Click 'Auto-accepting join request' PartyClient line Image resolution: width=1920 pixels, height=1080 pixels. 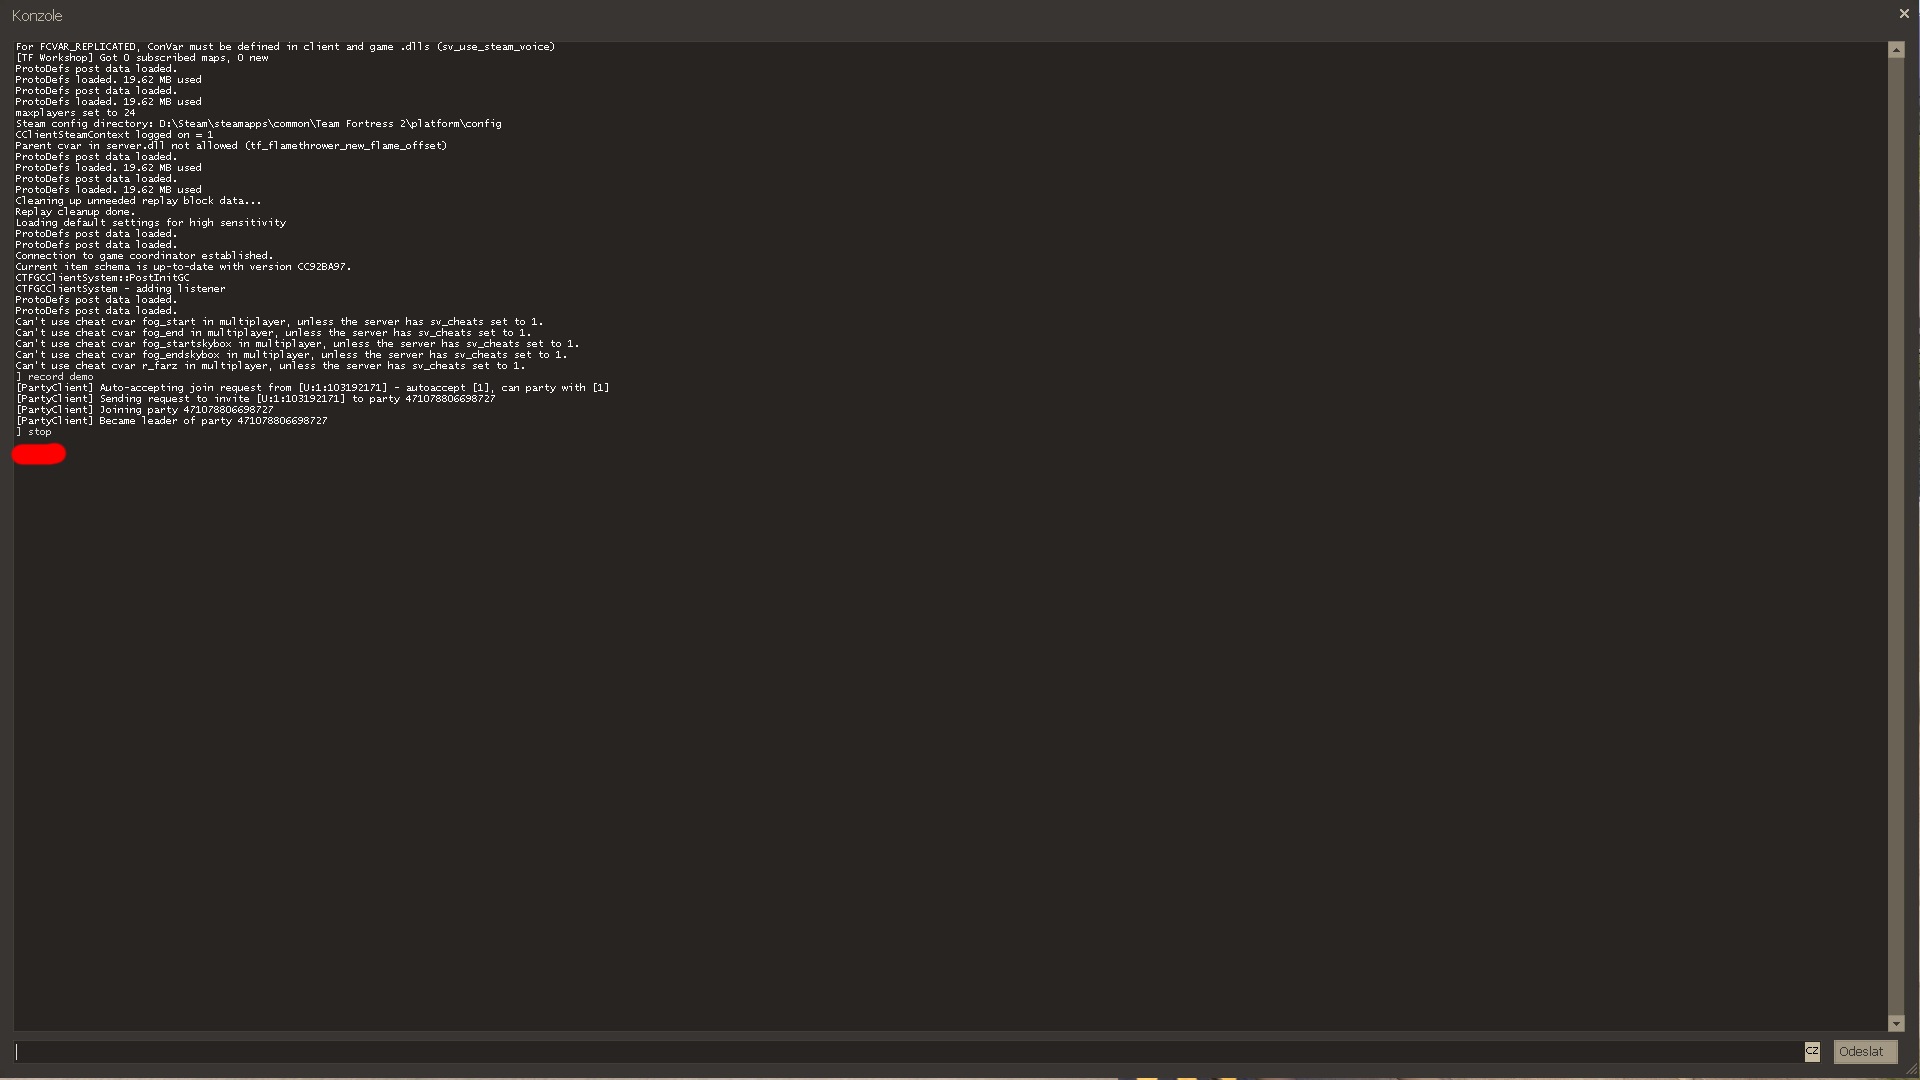pos(312,388)
